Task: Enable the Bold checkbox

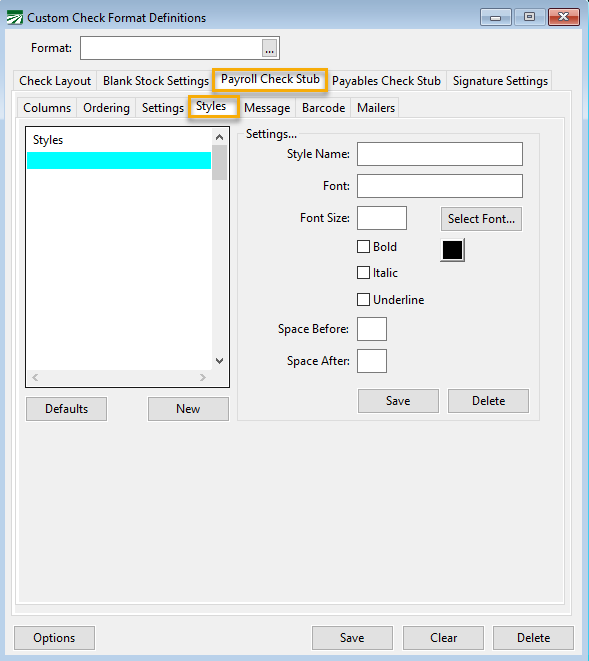Action: 363,247
